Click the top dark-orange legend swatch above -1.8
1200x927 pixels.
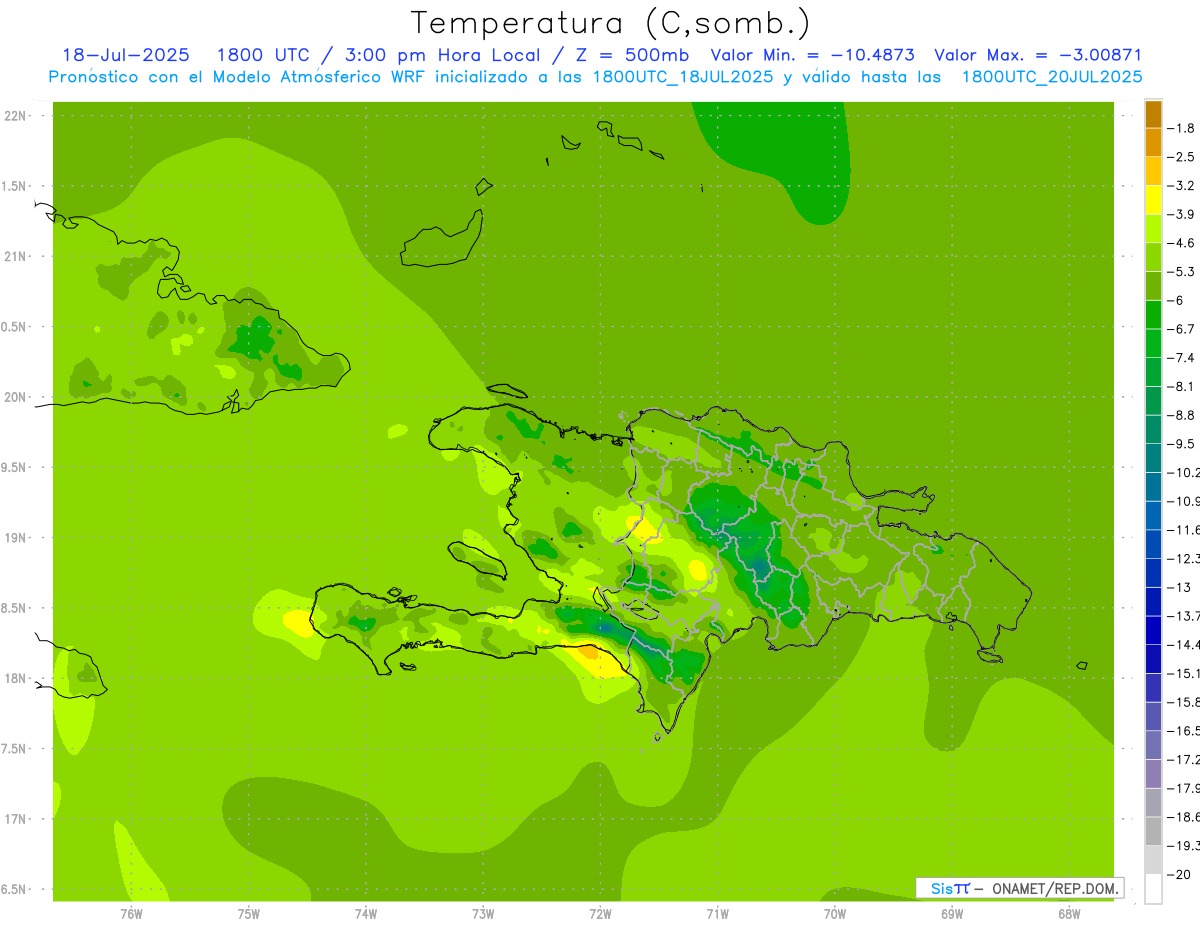pyautogui.click(x=1153, y=114)
